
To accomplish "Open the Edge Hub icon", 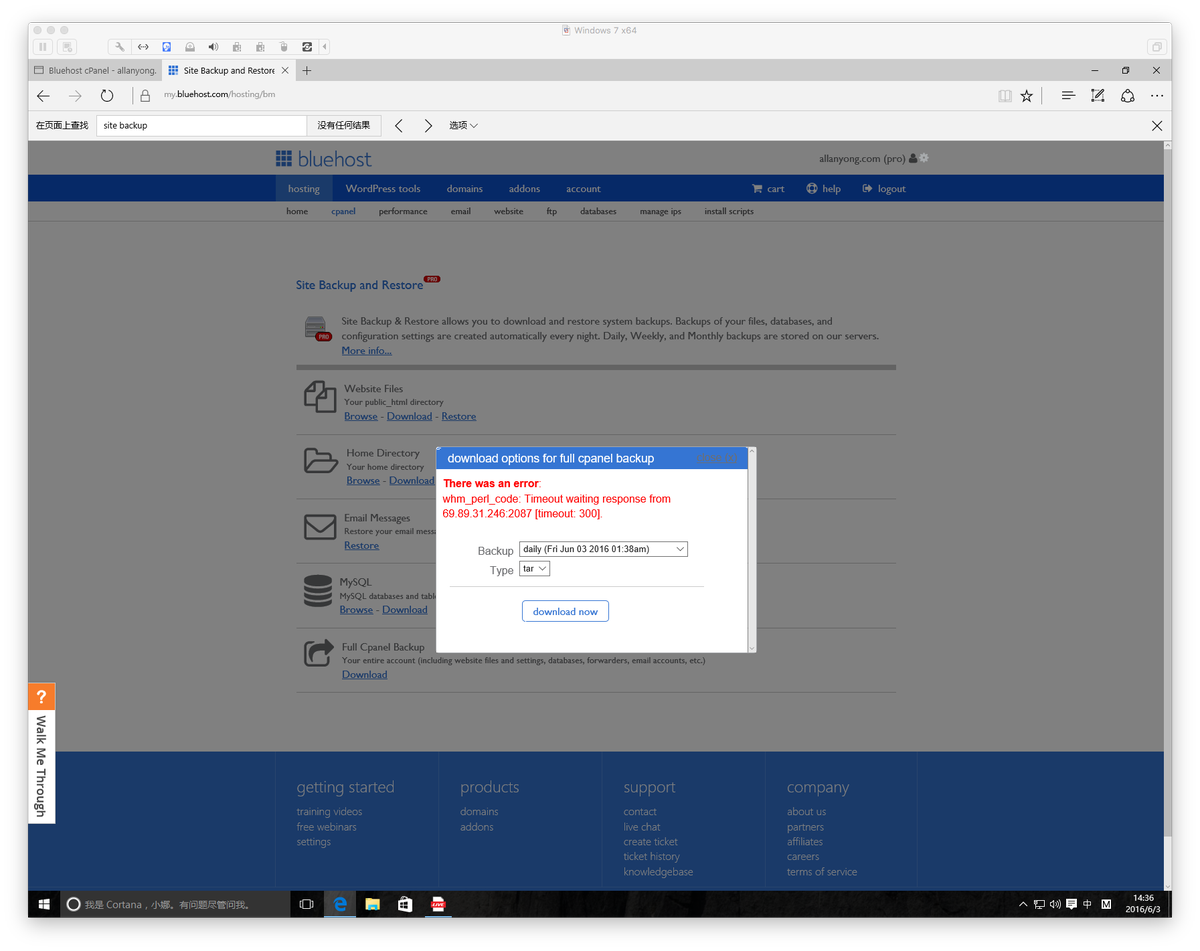I will pos(1068,96).
